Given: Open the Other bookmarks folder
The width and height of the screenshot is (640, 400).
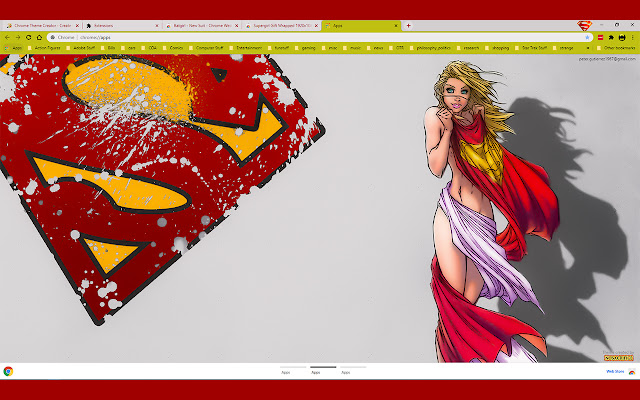Looking at the screenshot, I should [616, 48].
